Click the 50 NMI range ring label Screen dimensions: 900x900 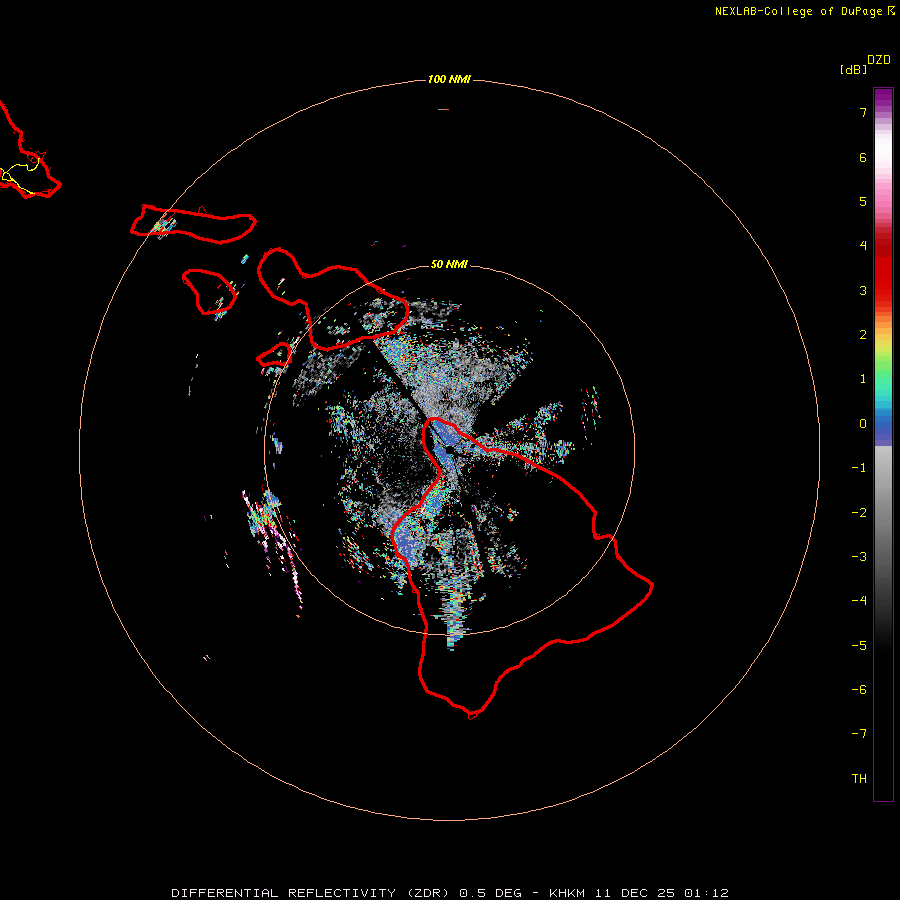(x=449, y=264)
